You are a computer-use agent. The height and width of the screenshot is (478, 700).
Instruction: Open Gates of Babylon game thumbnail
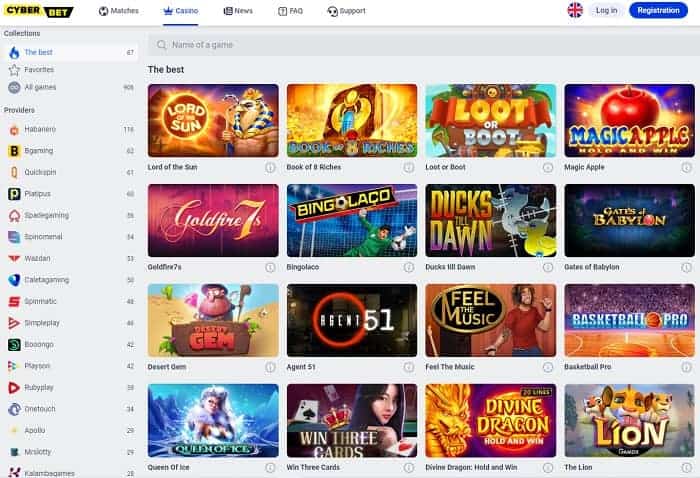629,220
